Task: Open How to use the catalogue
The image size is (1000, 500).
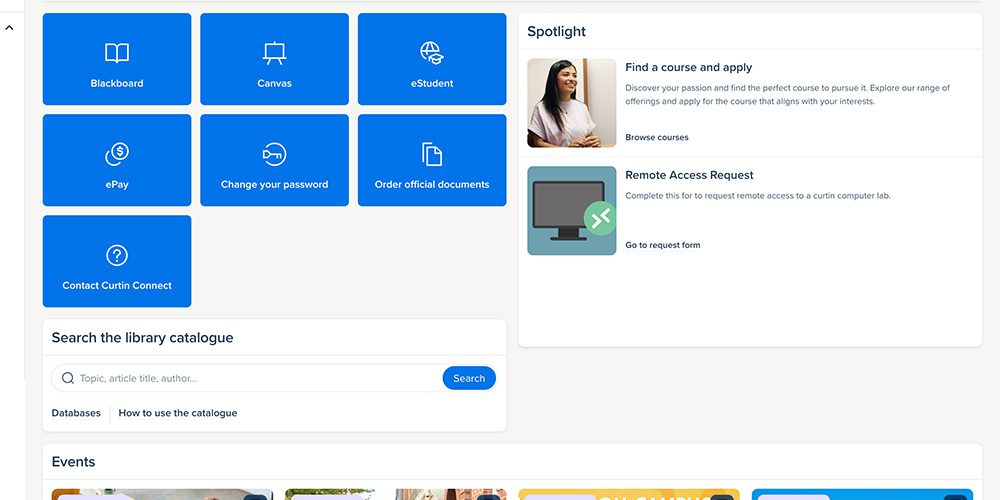Action: click(178, 413)
